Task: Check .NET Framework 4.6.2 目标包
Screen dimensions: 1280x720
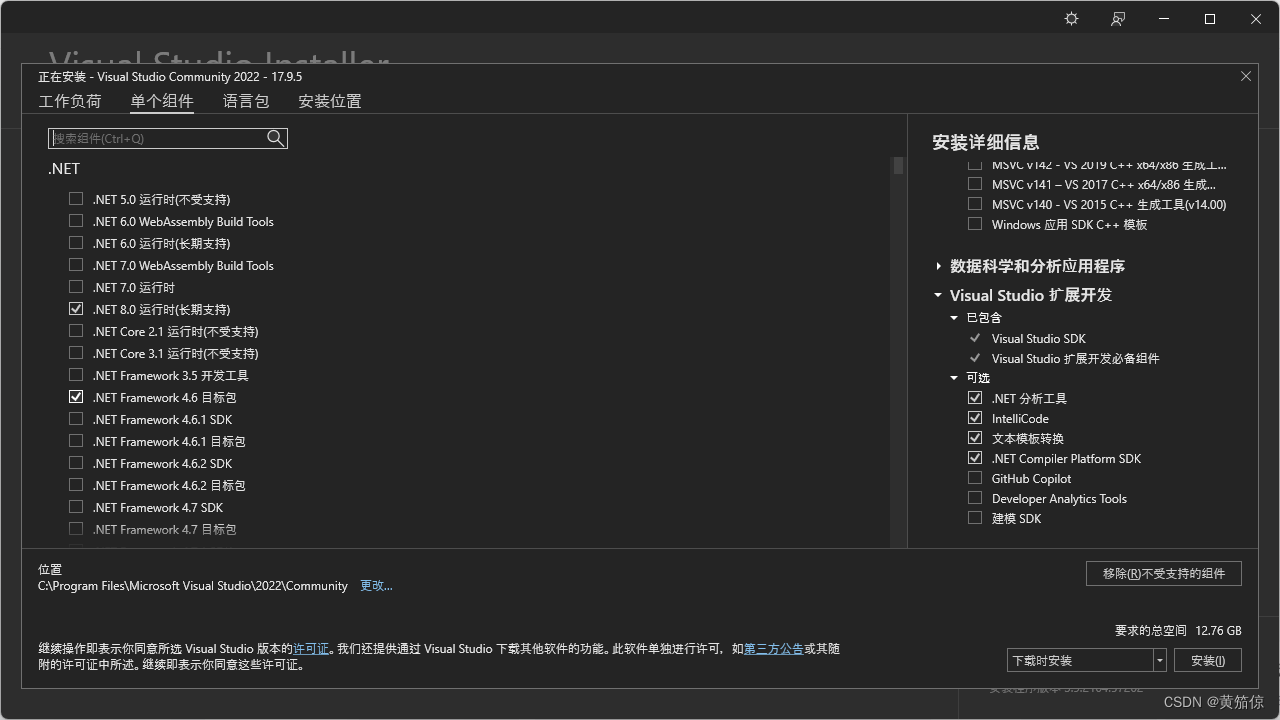Action: [x=76, y=485]
